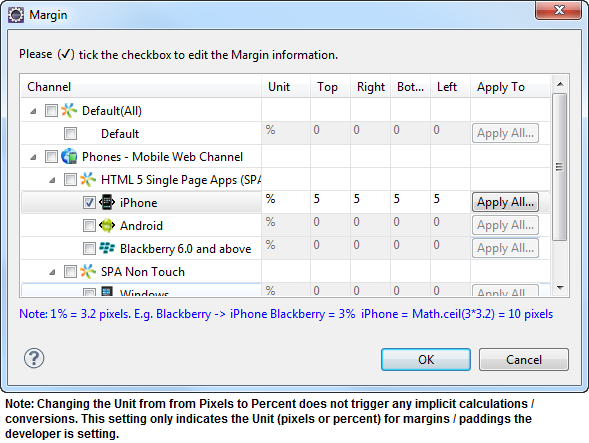
Task: Click the Channel column header
Action: [141, 87]
